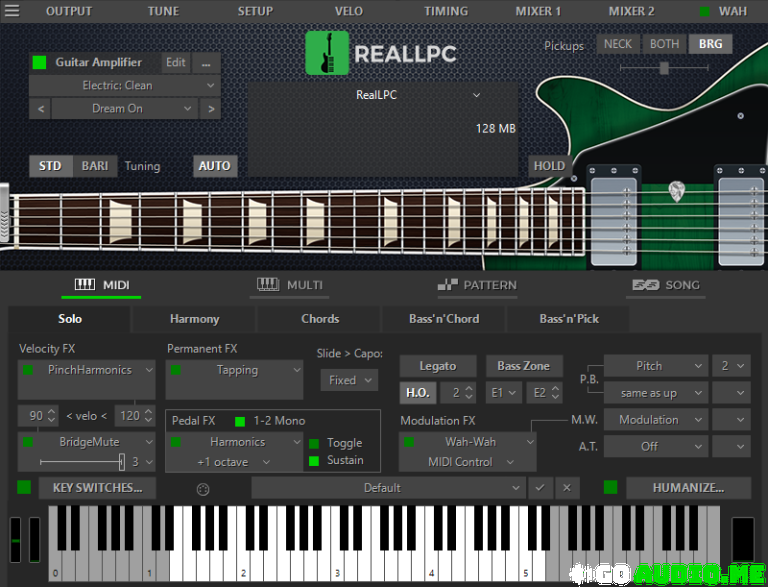Switch to the Harmony tab
The height and width of the screenshot is (587, 768).
[x=194, y=319]
